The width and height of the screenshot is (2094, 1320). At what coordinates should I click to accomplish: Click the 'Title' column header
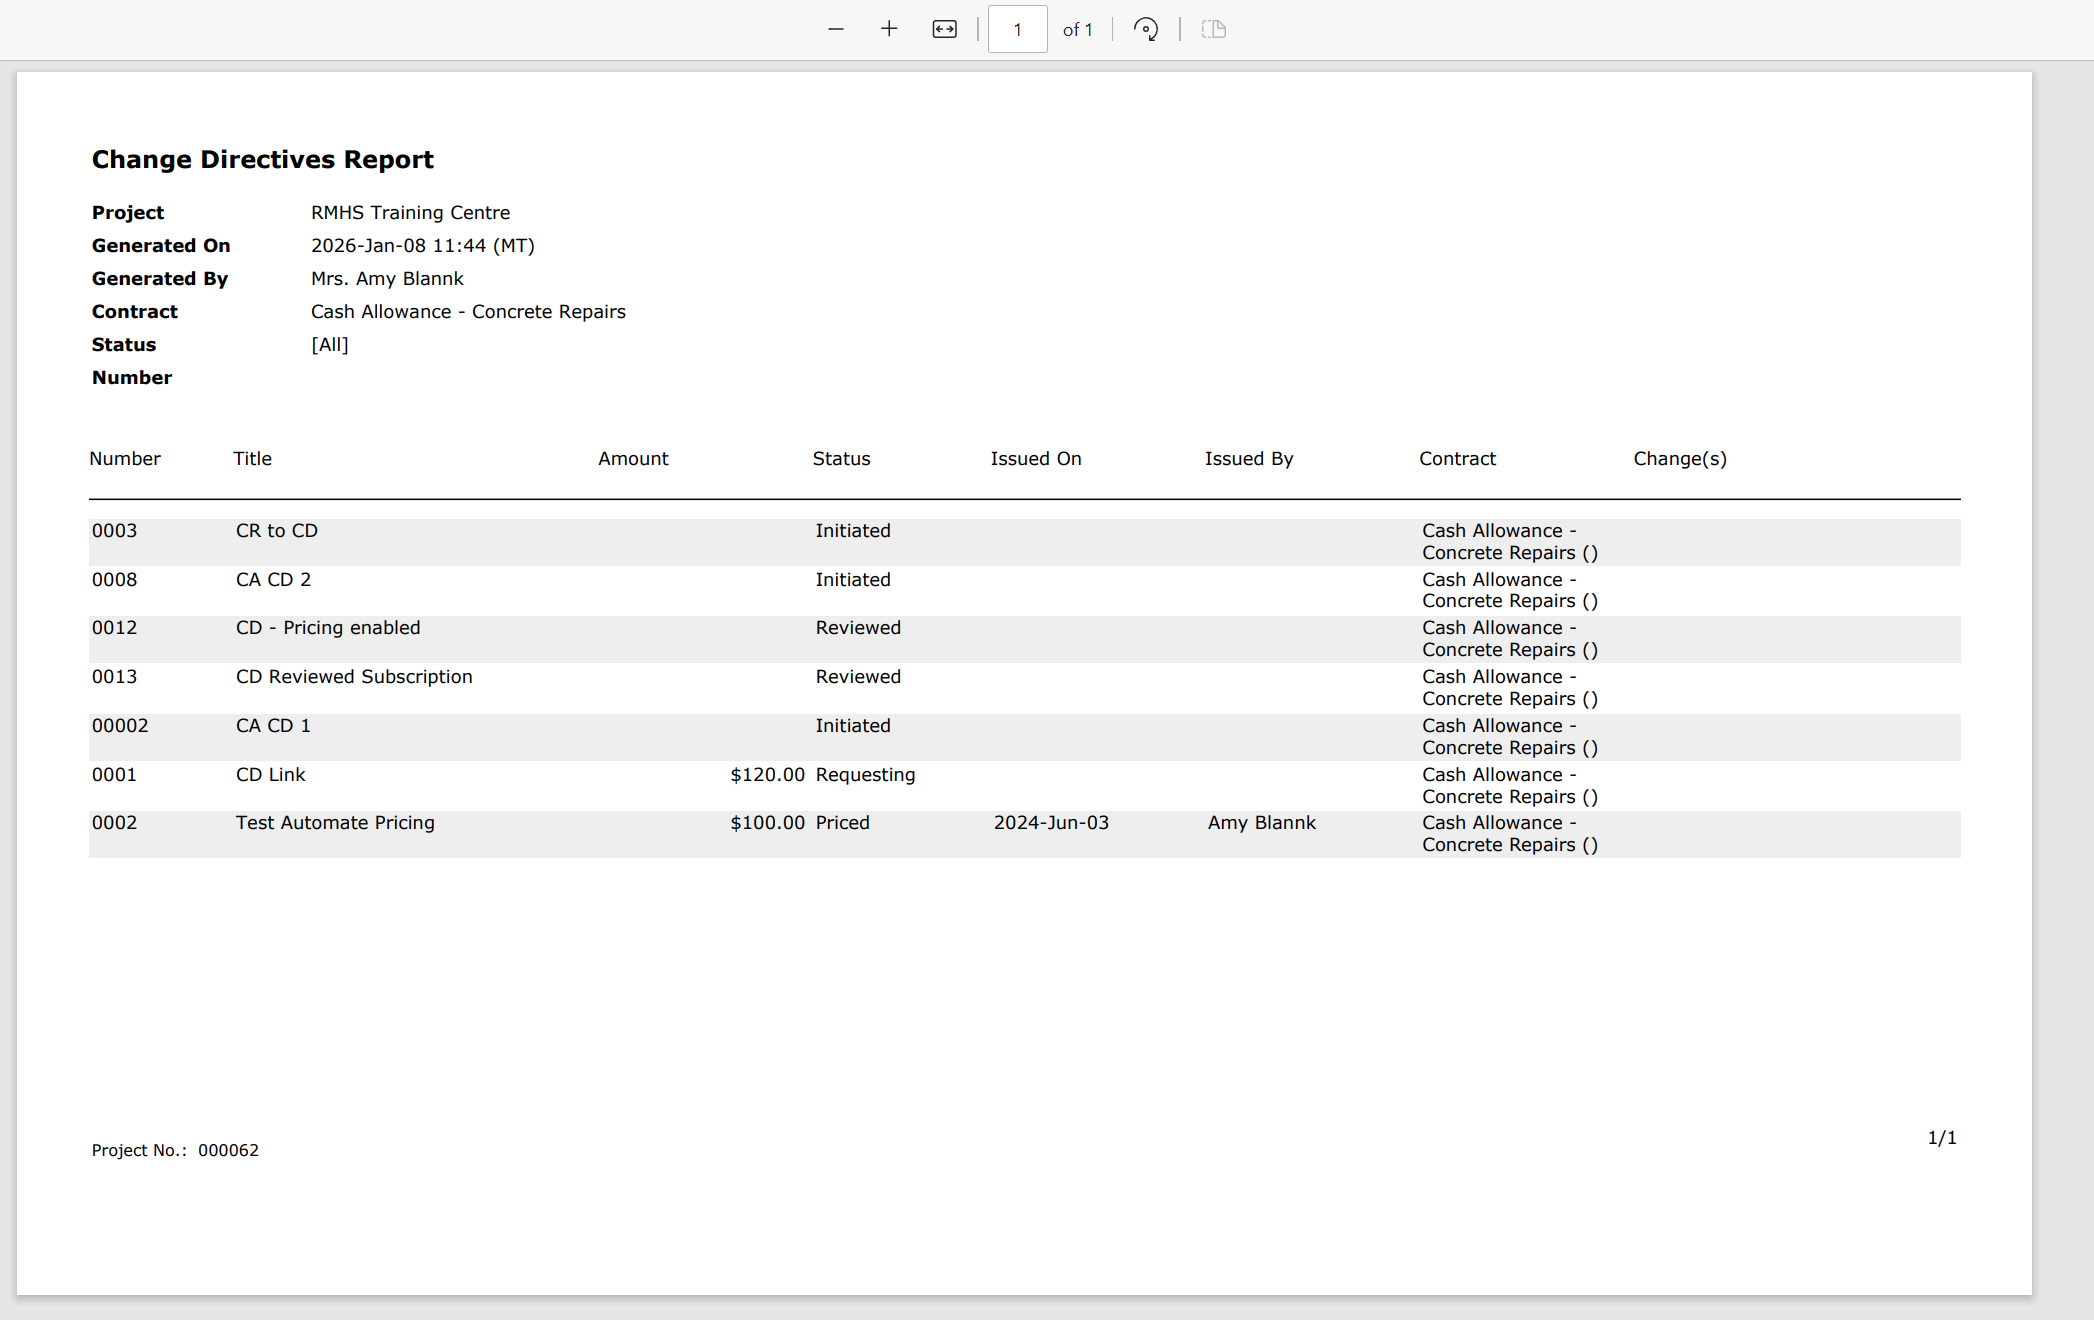coord(252,458)
